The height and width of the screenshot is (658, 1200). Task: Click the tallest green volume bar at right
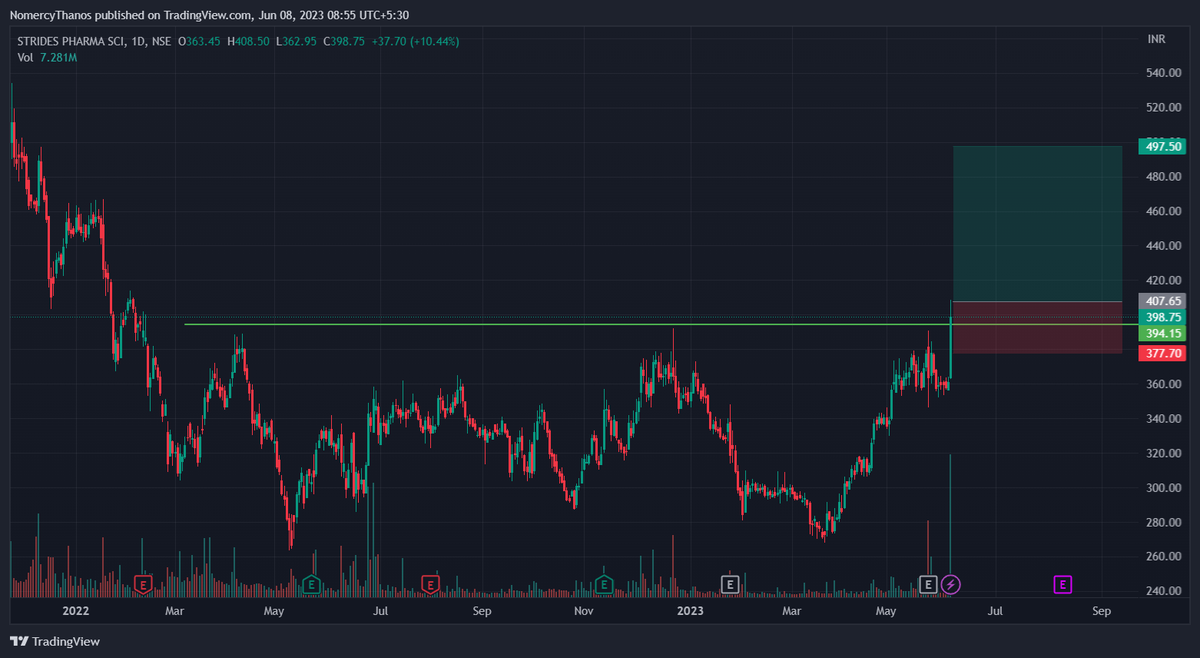[x=950, y=525]
